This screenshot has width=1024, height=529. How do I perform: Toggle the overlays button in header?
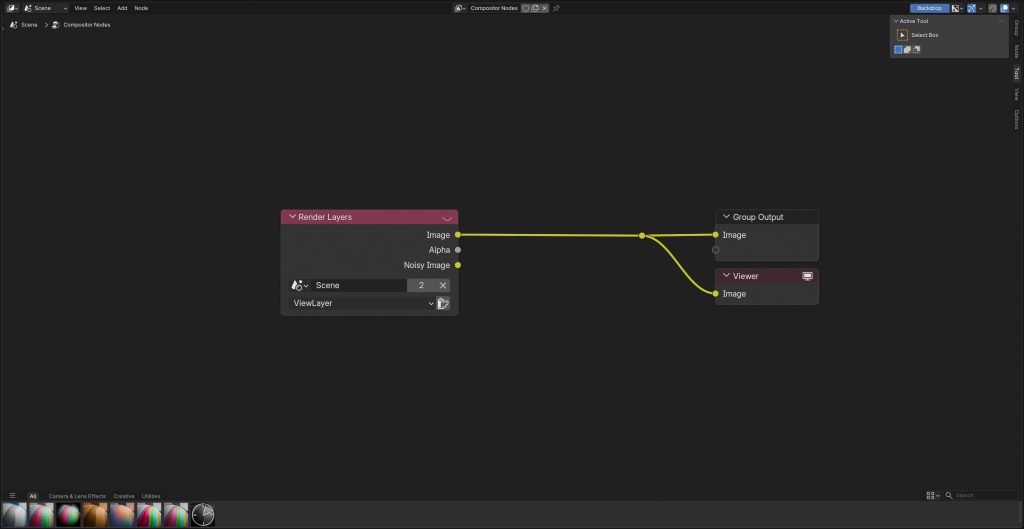click(1005, 8)
